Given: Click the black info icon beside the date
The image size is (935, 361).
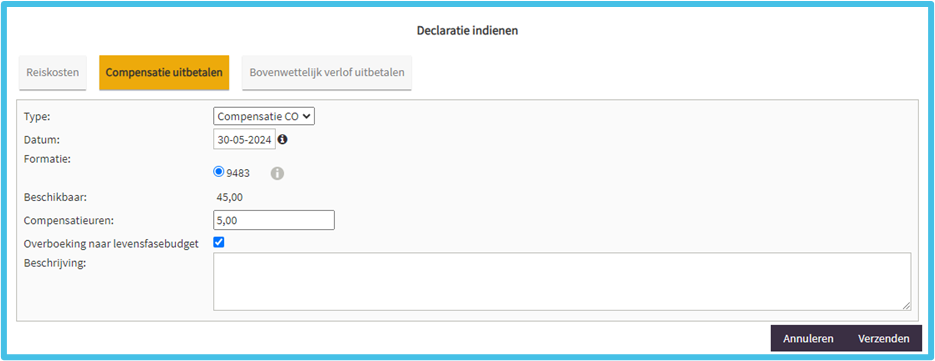Looking at the screenshot, I should 283,139.
